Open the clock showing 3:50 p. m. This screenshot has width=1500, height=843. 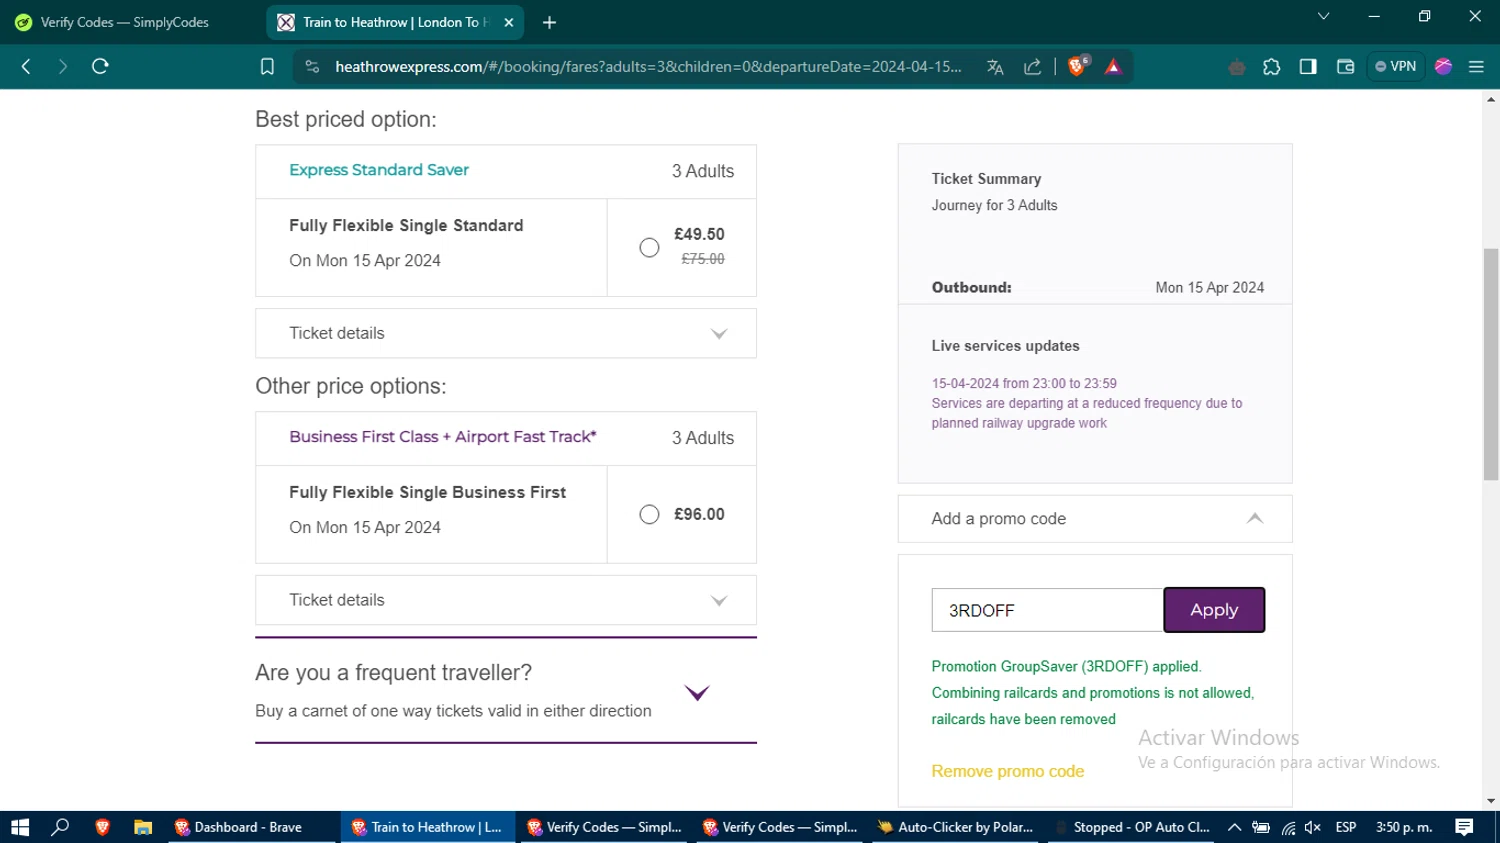(1404, 827)
